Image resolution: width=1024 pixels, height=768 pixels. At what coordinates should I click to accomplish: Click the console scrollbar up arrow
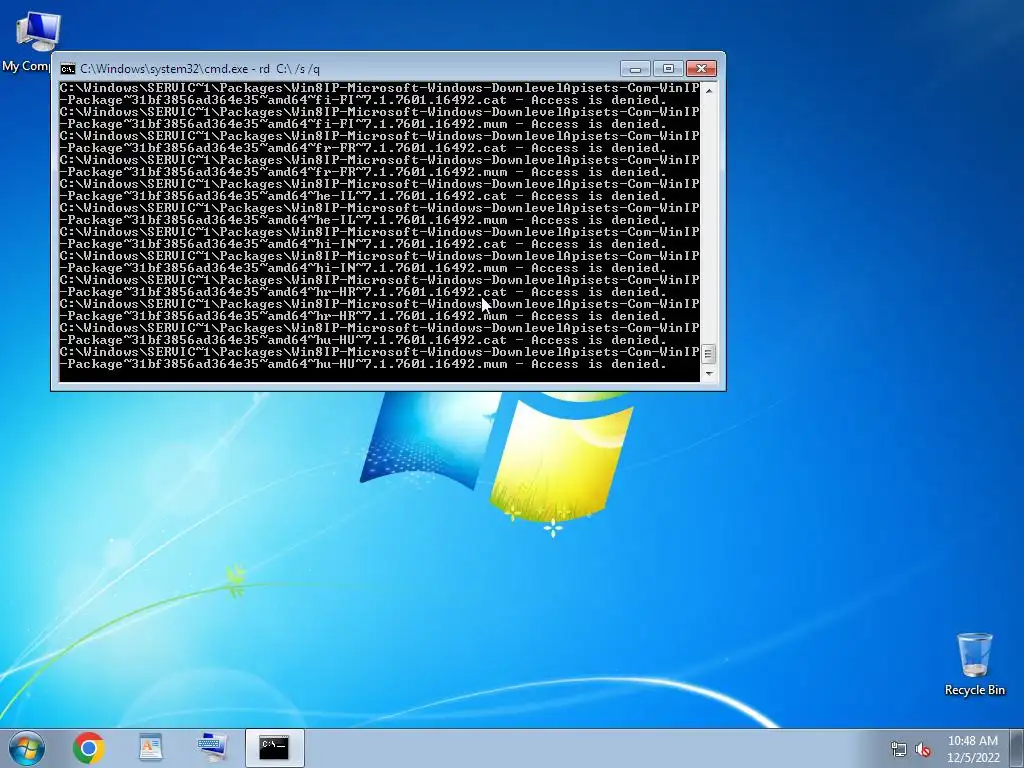tap(709, 91)
